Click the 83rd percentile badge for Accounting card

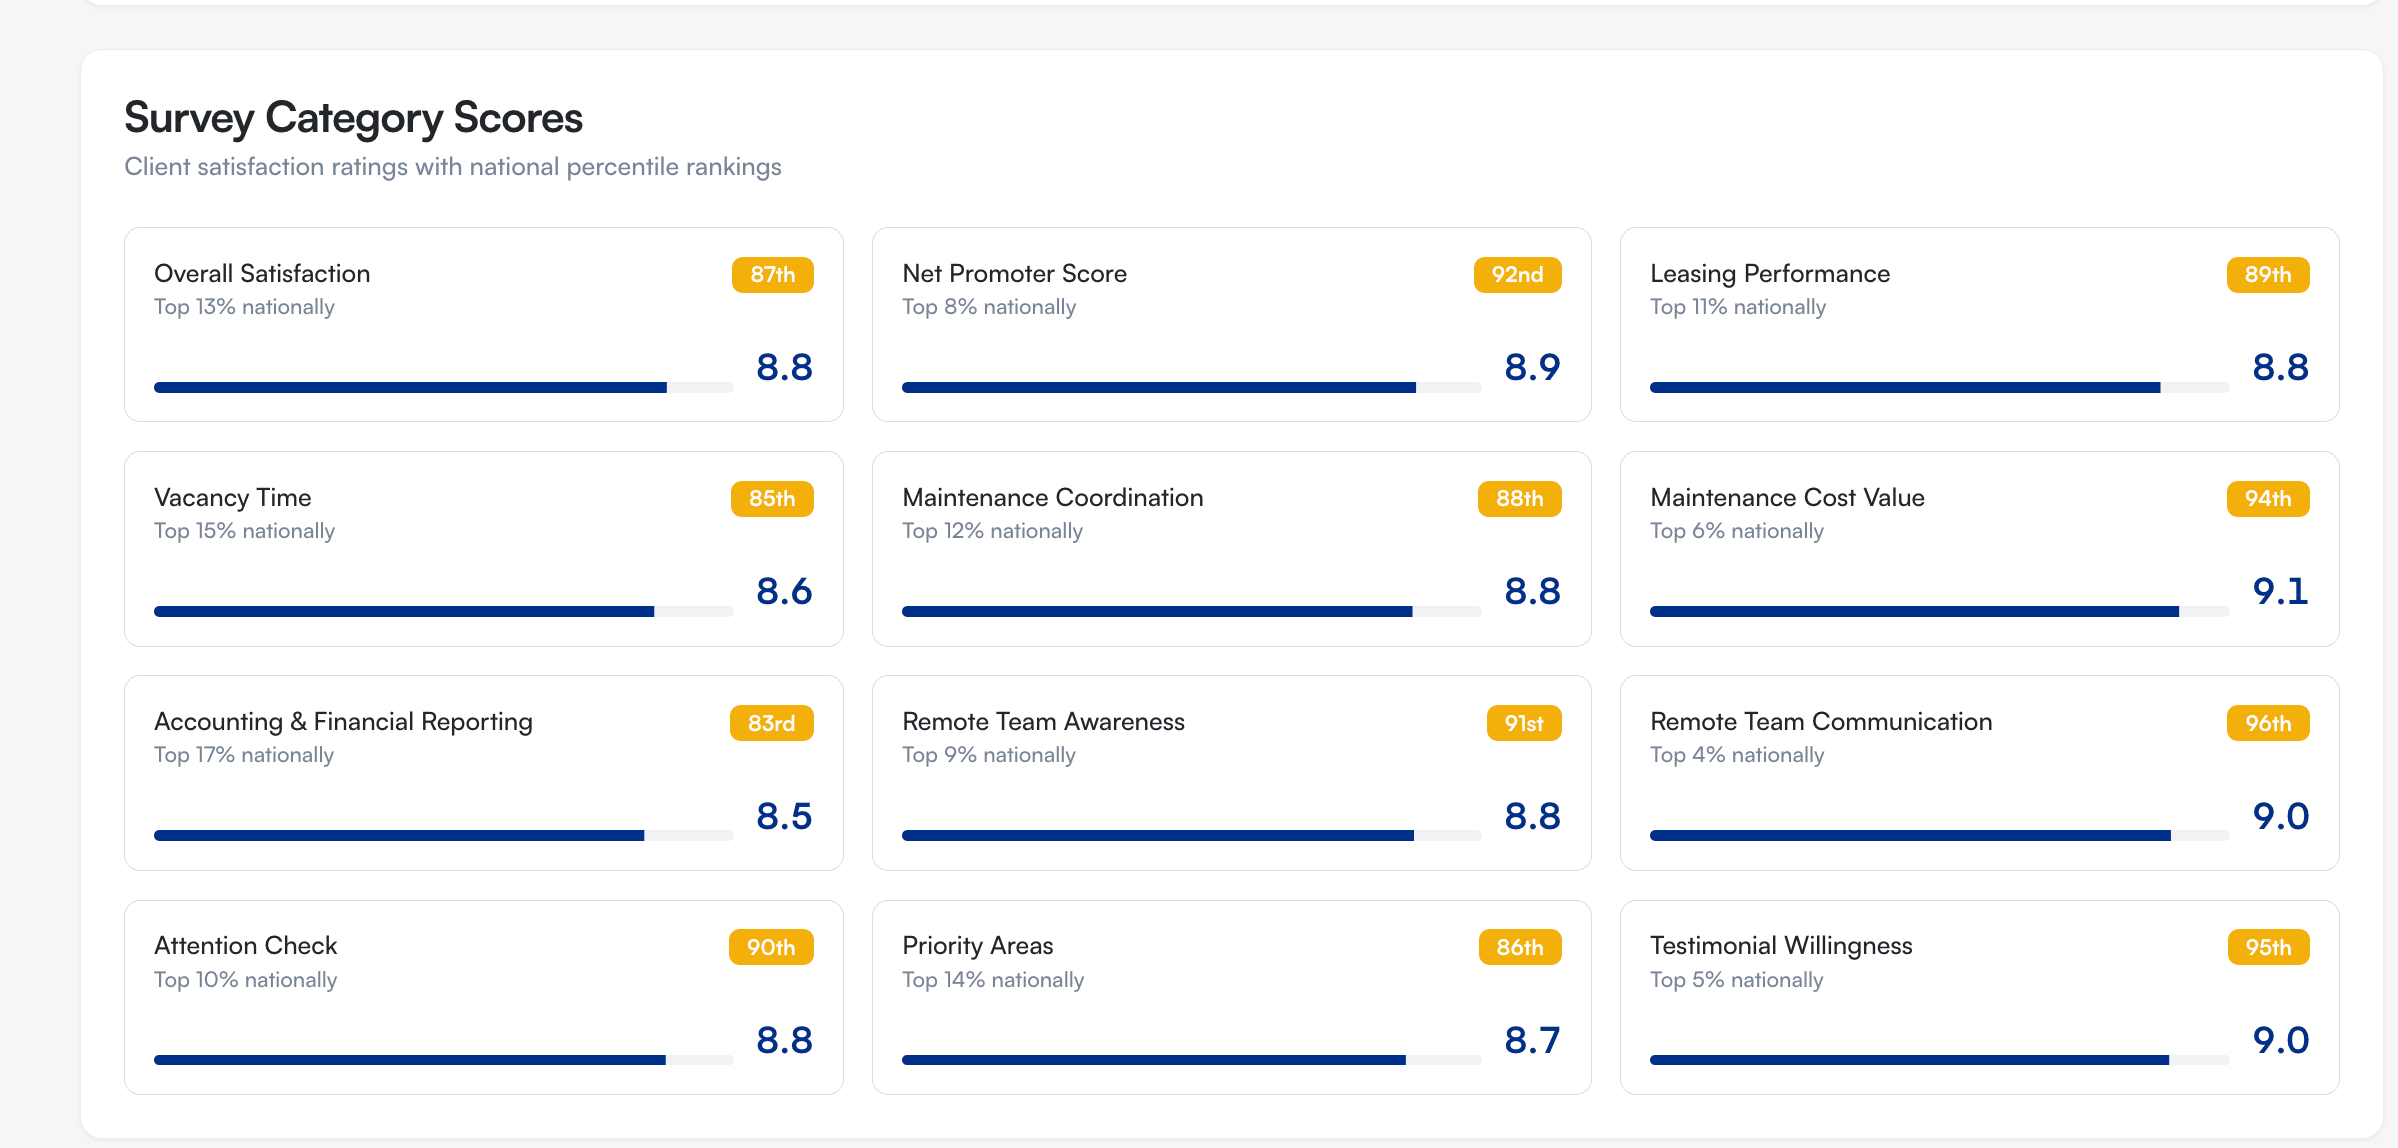point(771,722)
